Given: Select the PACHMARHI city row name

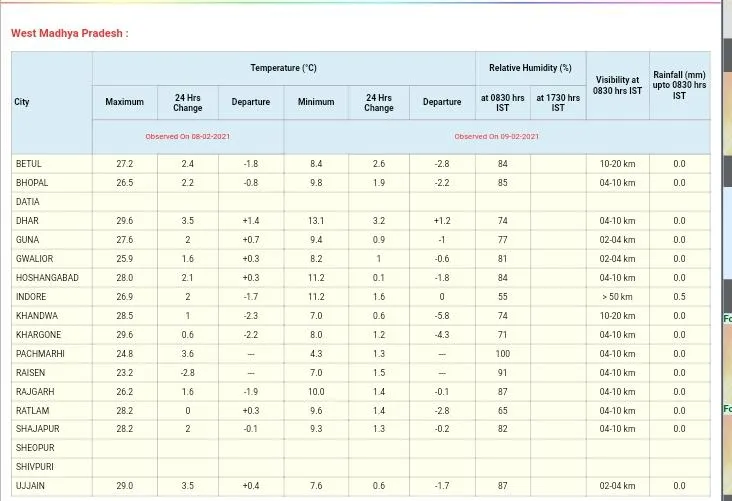Looking at the screenshot, I should [40, 354].
